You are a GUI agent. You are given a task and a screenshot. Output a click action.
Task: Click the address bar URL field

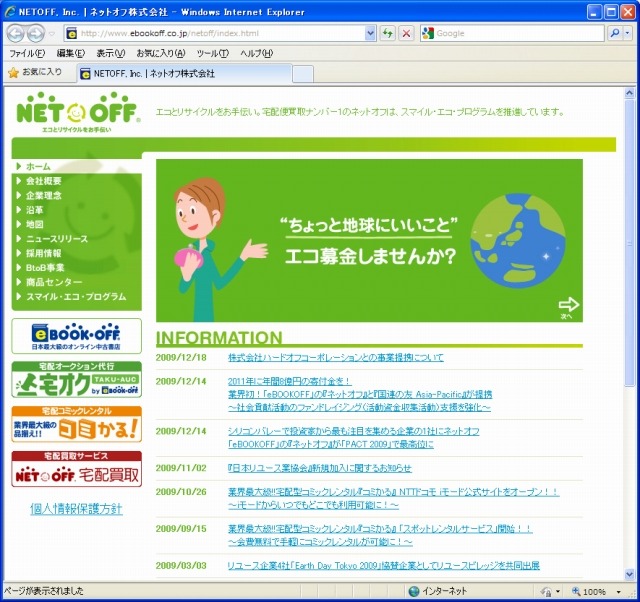click(220, 33)
